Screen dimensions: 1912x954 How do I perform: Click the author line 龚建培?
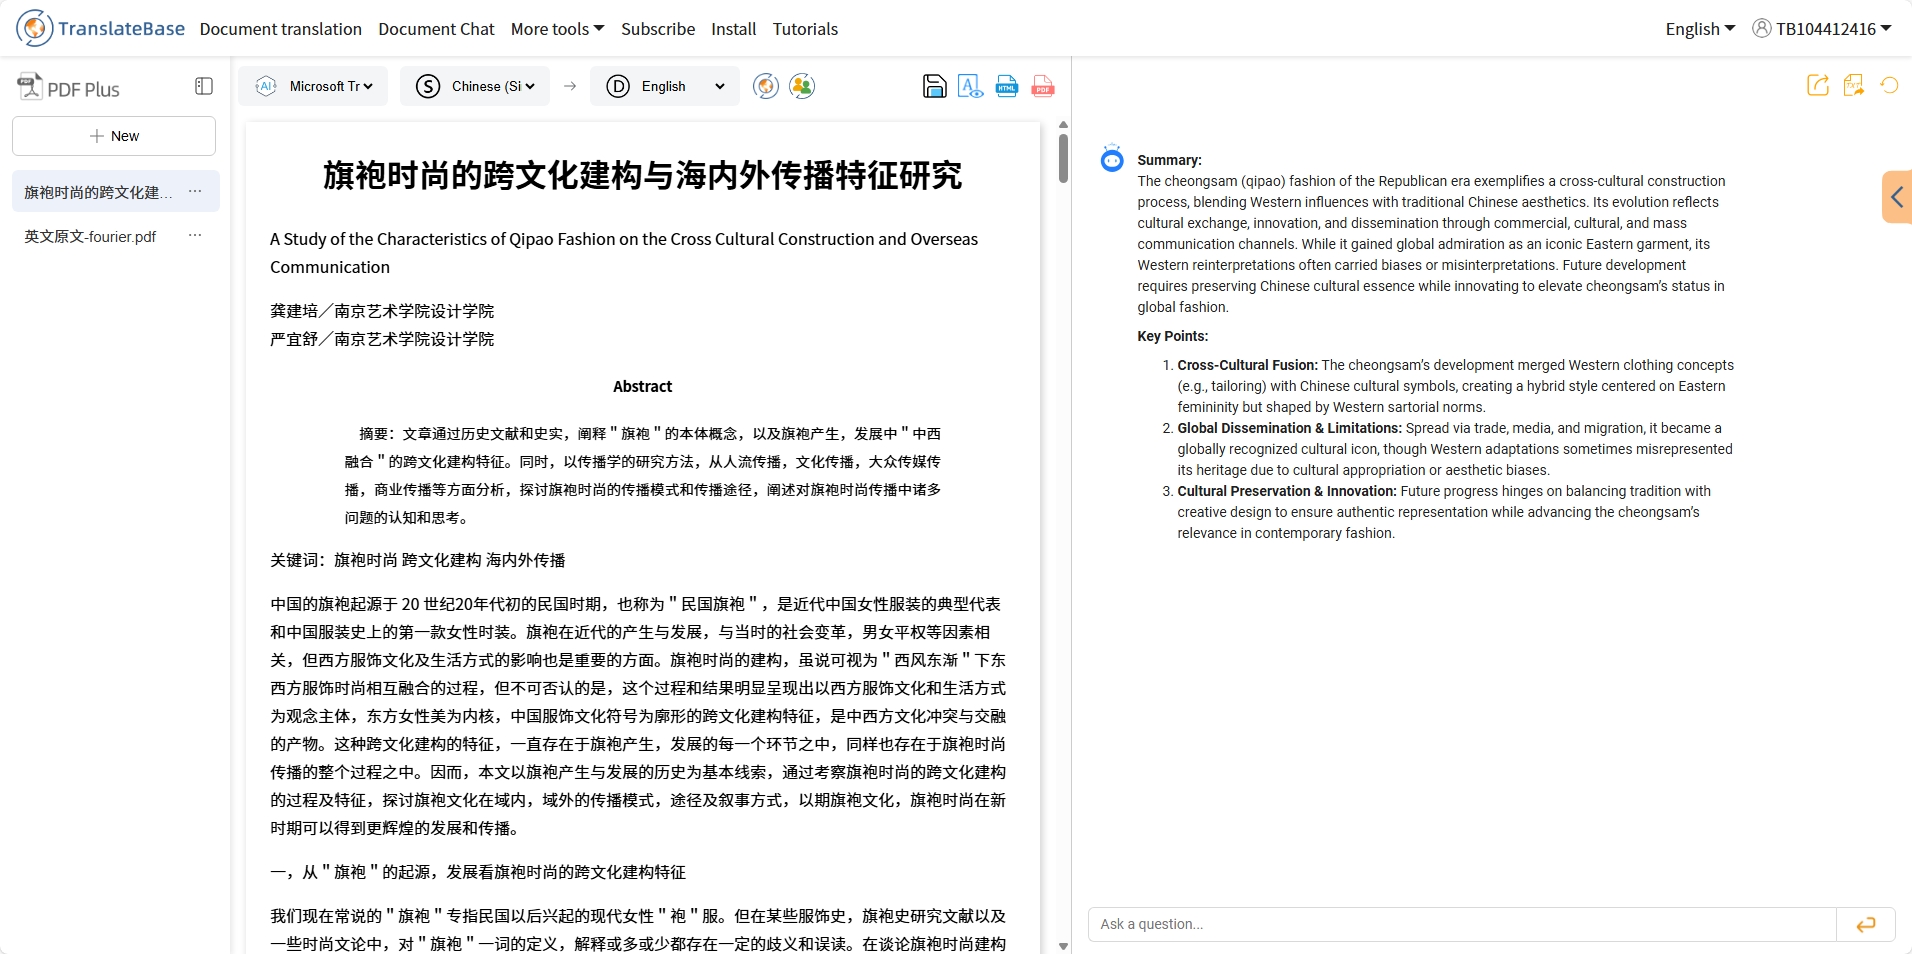382,311
